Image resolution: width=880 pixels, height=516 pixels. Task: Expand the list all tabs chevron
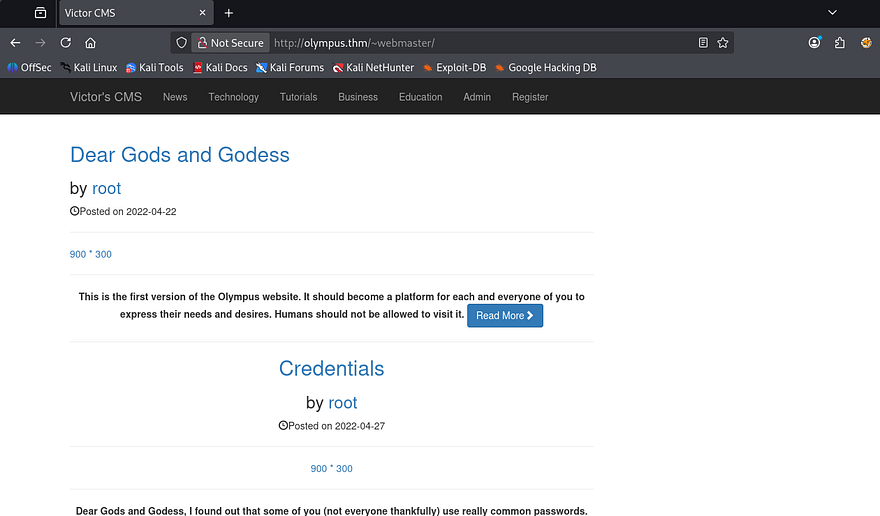point(832,12)
